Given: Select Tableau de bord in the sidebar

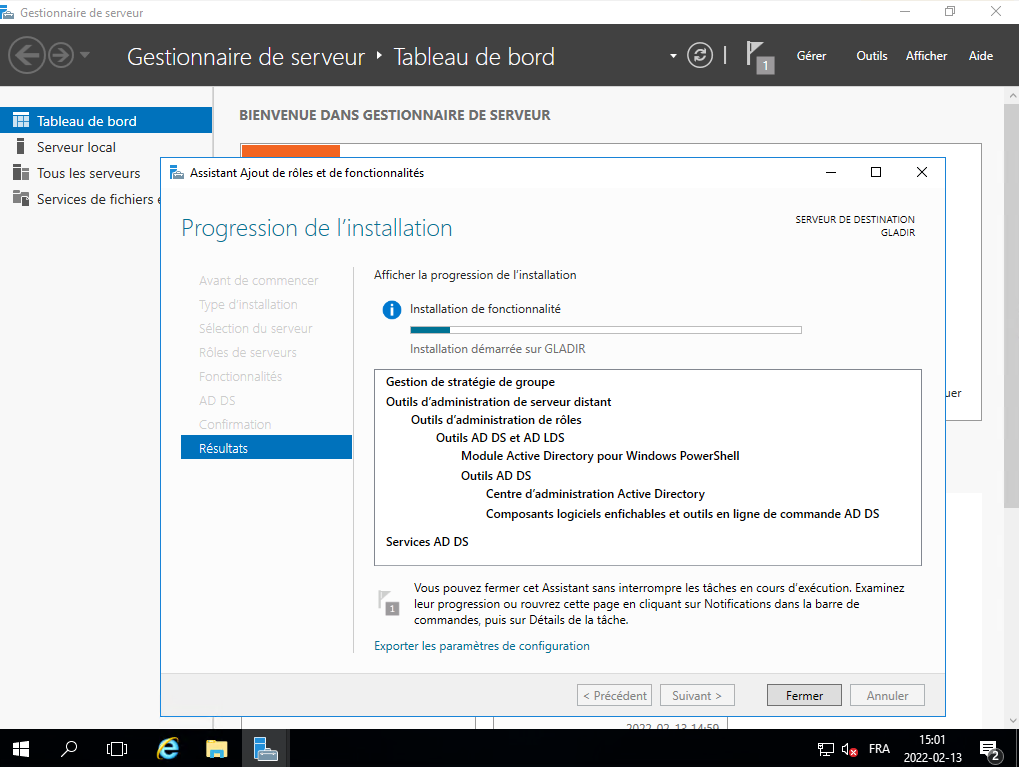Looking at the screenshot, I should pos(106,120).
